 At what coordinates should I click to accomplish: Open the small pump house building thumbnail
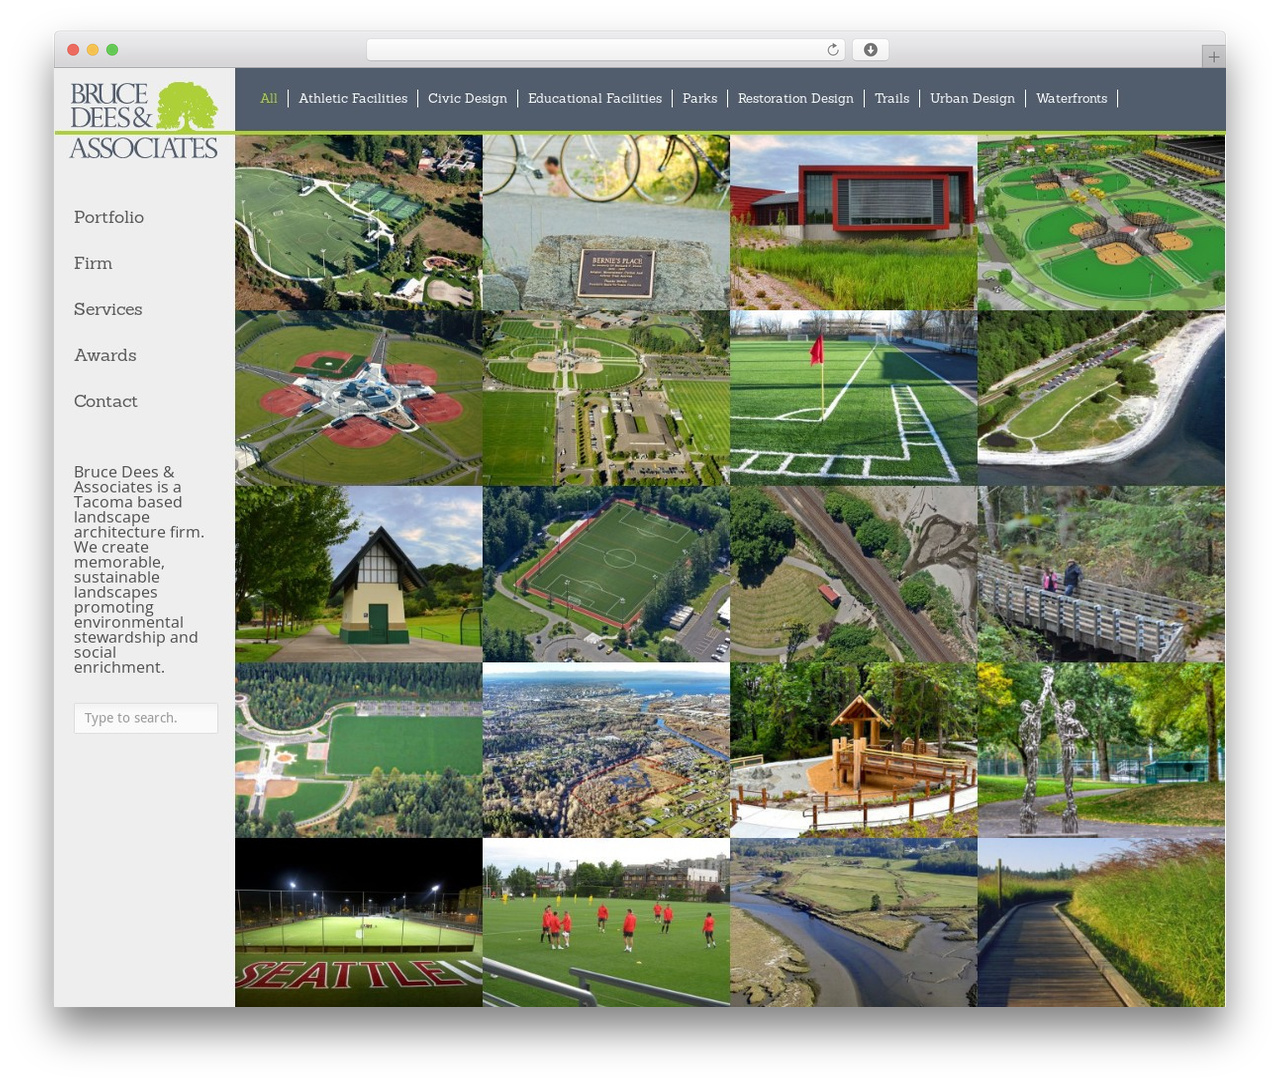pos(359,574)
